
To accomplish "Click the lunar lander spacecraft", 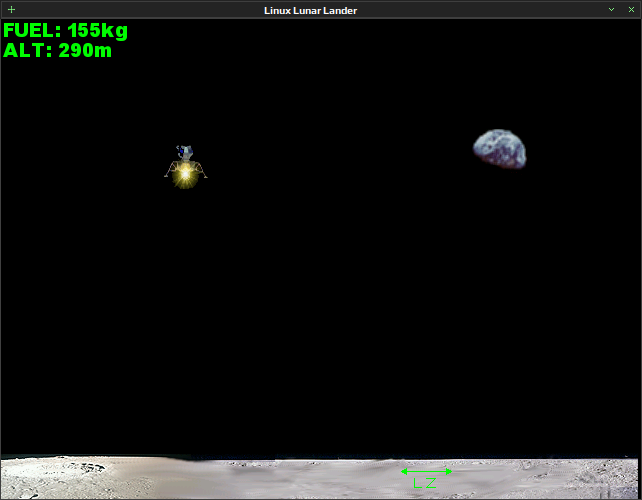I will tap(185, 167).
